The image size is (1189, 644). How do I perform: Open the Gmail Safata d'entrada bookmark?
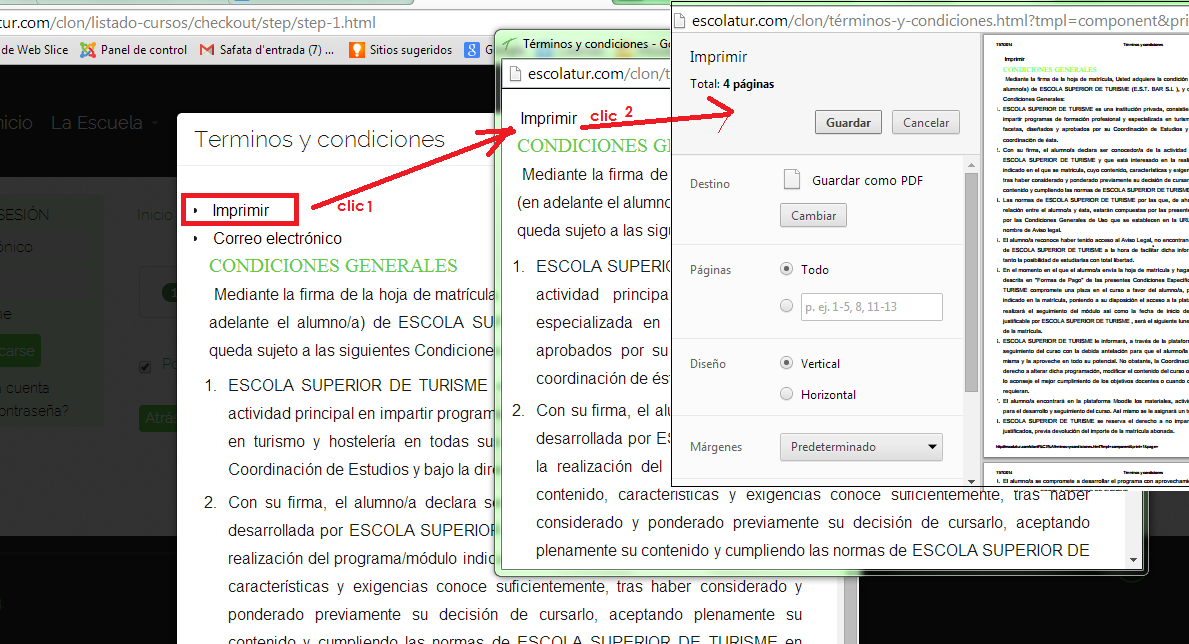[x=266, y=50]
